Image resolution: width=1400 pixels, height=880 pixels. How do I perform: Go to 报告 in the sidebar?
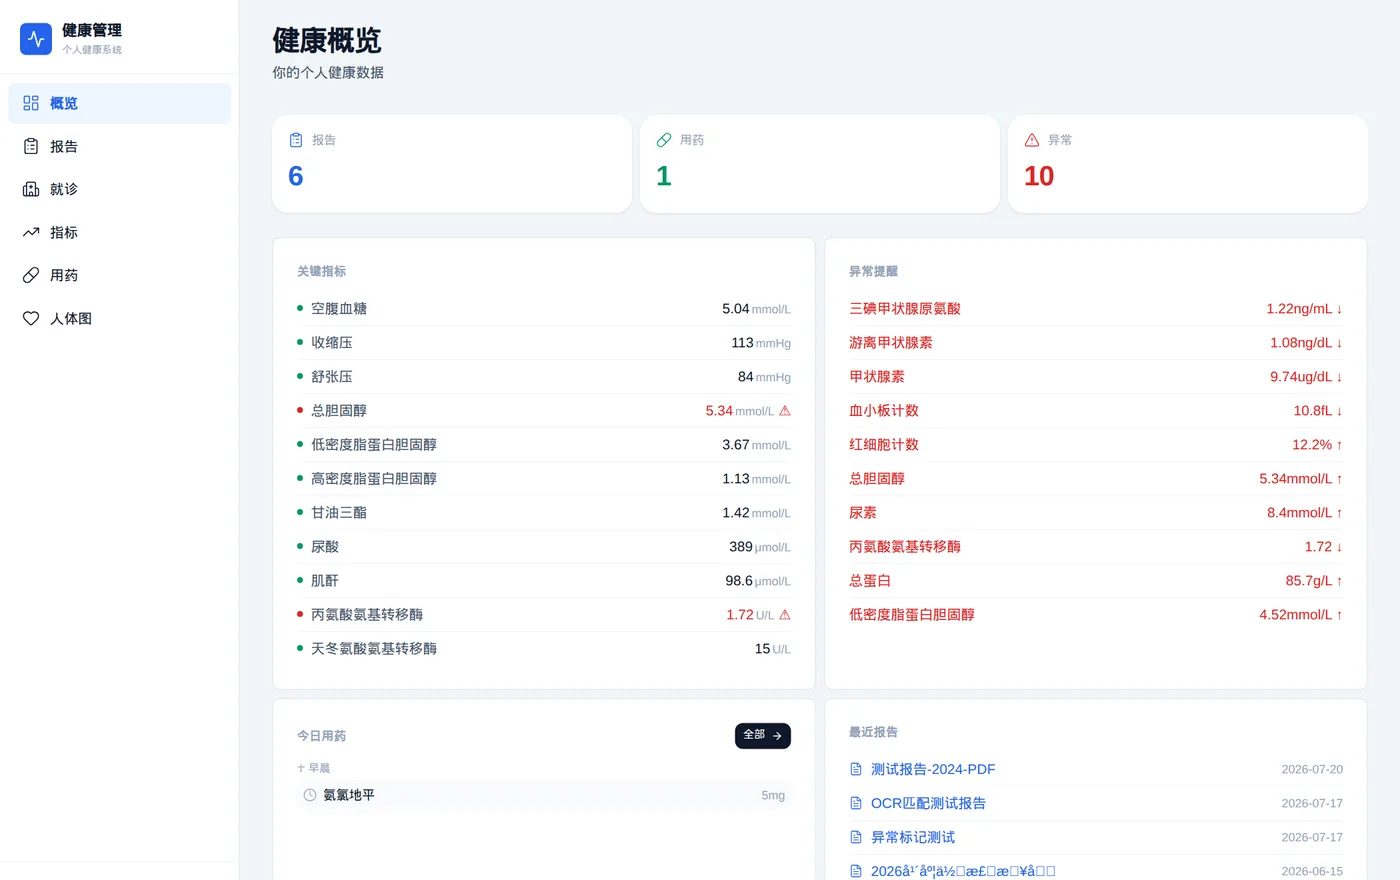click(x=119, y=146)
